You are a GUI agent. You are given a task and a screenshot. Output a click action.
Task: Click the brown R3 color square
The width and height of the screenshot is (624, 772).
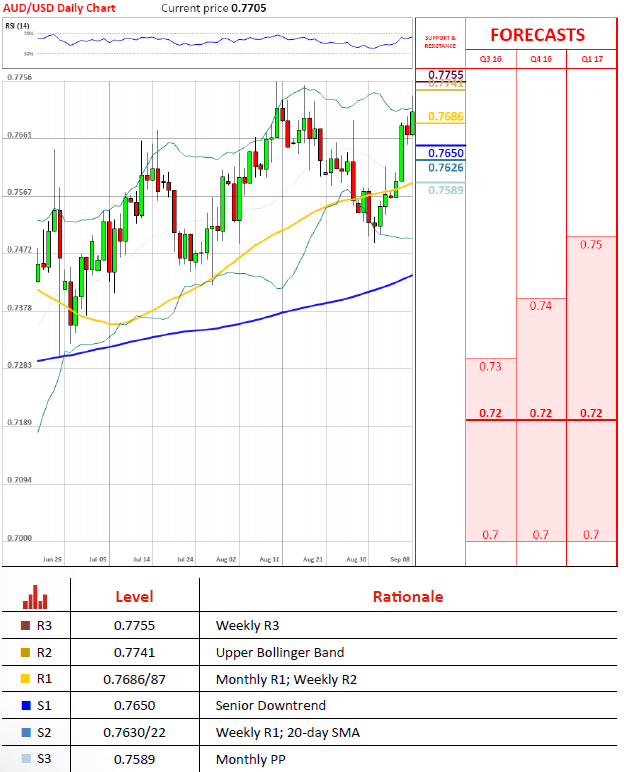[24, 626]
